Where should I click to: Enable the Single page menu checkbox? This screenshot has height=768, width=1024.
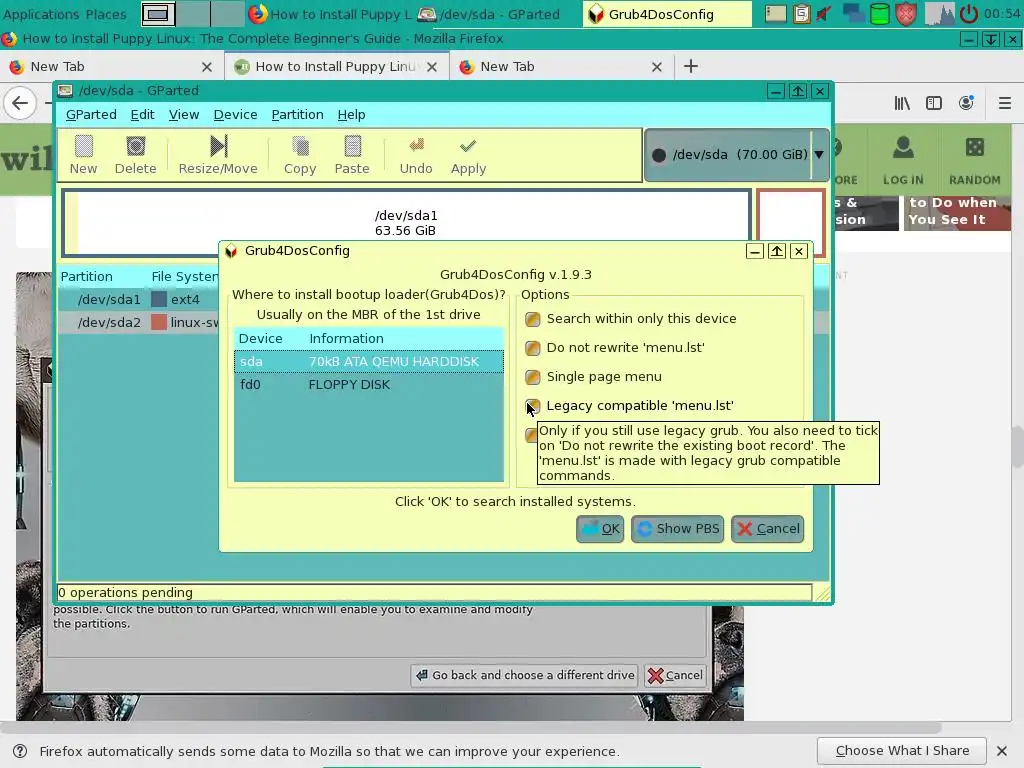coord(533,377)
